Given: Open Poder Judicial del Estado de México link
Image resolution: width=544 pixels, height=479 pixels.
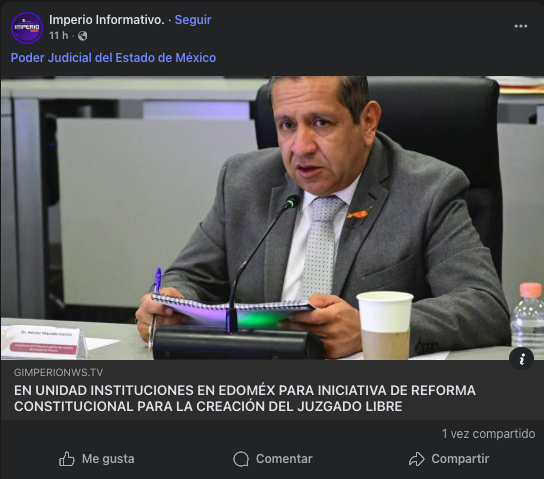Looking at the screenshot, I should pos(113,58).
